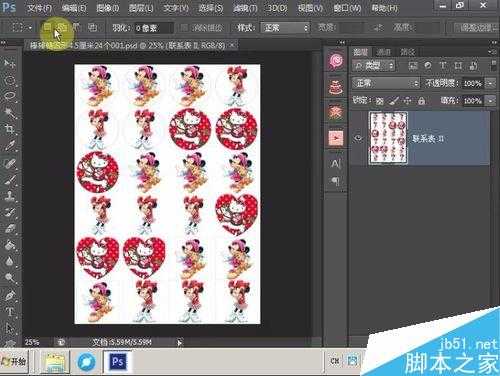Open the 3D(D) menu

277,8
